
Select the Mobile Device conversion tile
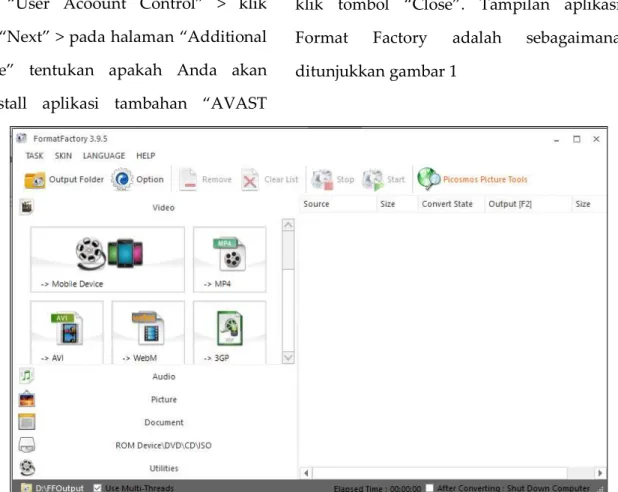pyautogui.click(x=107, y=259)
